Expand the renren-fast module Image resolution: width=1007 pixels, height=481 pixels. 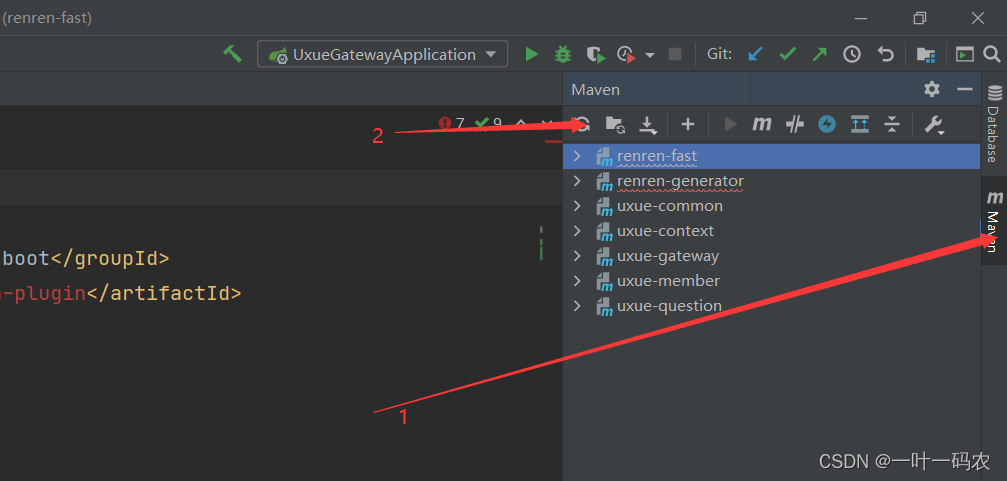[577, 156]
